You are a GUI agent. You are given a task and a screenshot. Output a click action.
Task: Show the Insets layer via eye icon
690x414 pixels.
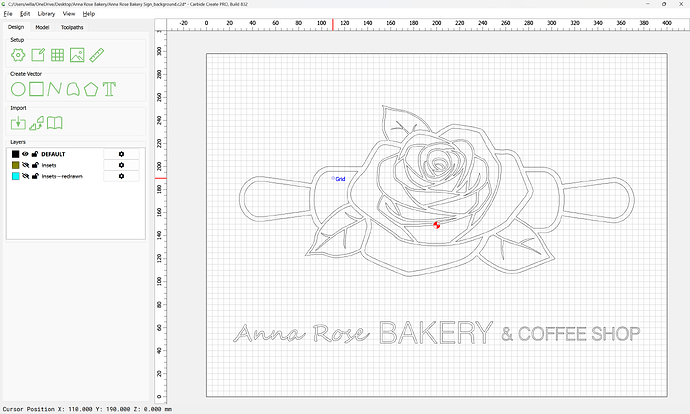(x=26, y=165)
